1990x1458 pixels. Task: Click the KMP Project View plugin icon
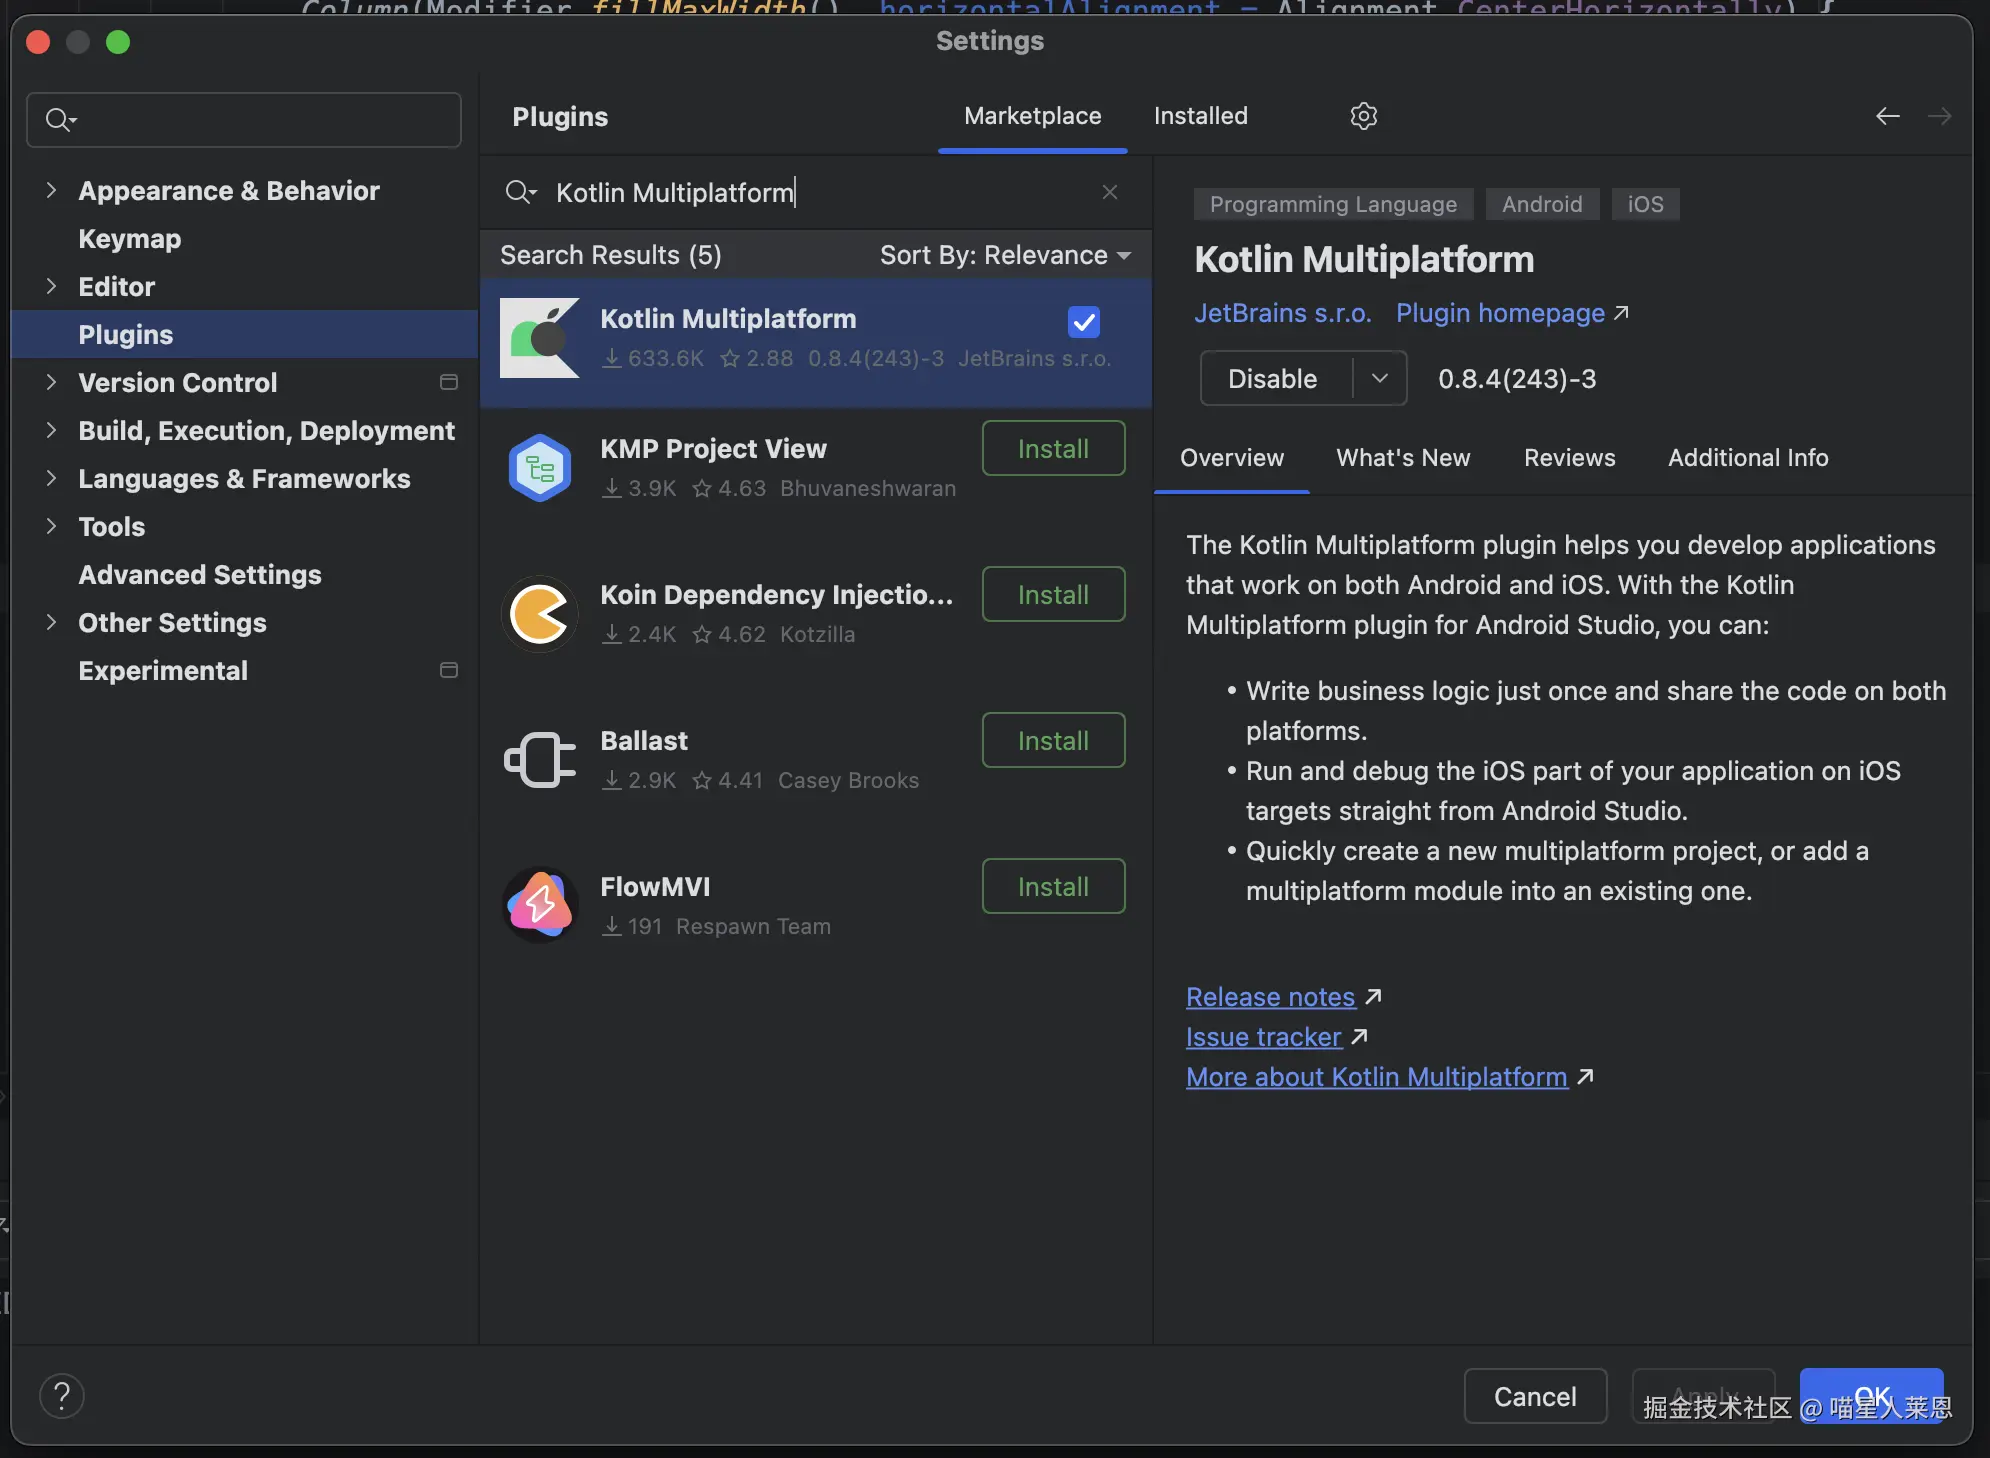(x=540, y=468)
